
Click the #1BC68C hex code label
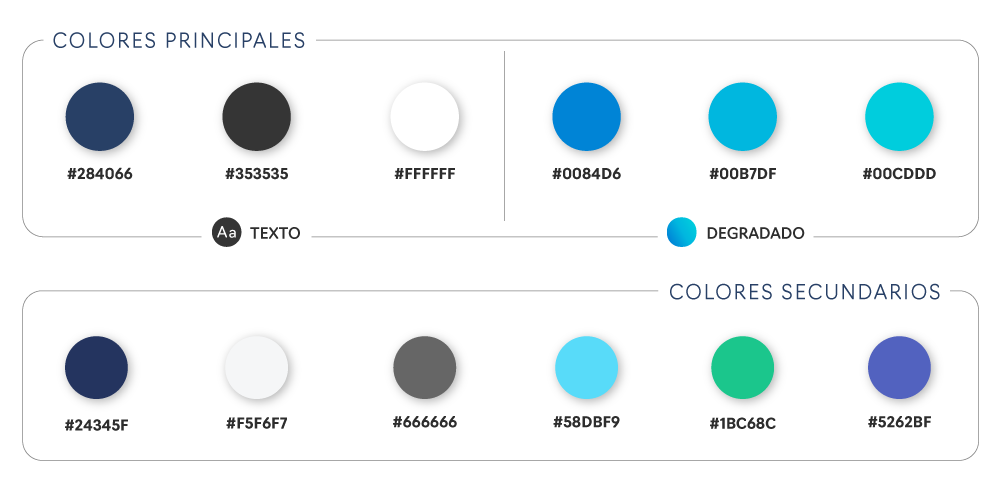point(743,424)
